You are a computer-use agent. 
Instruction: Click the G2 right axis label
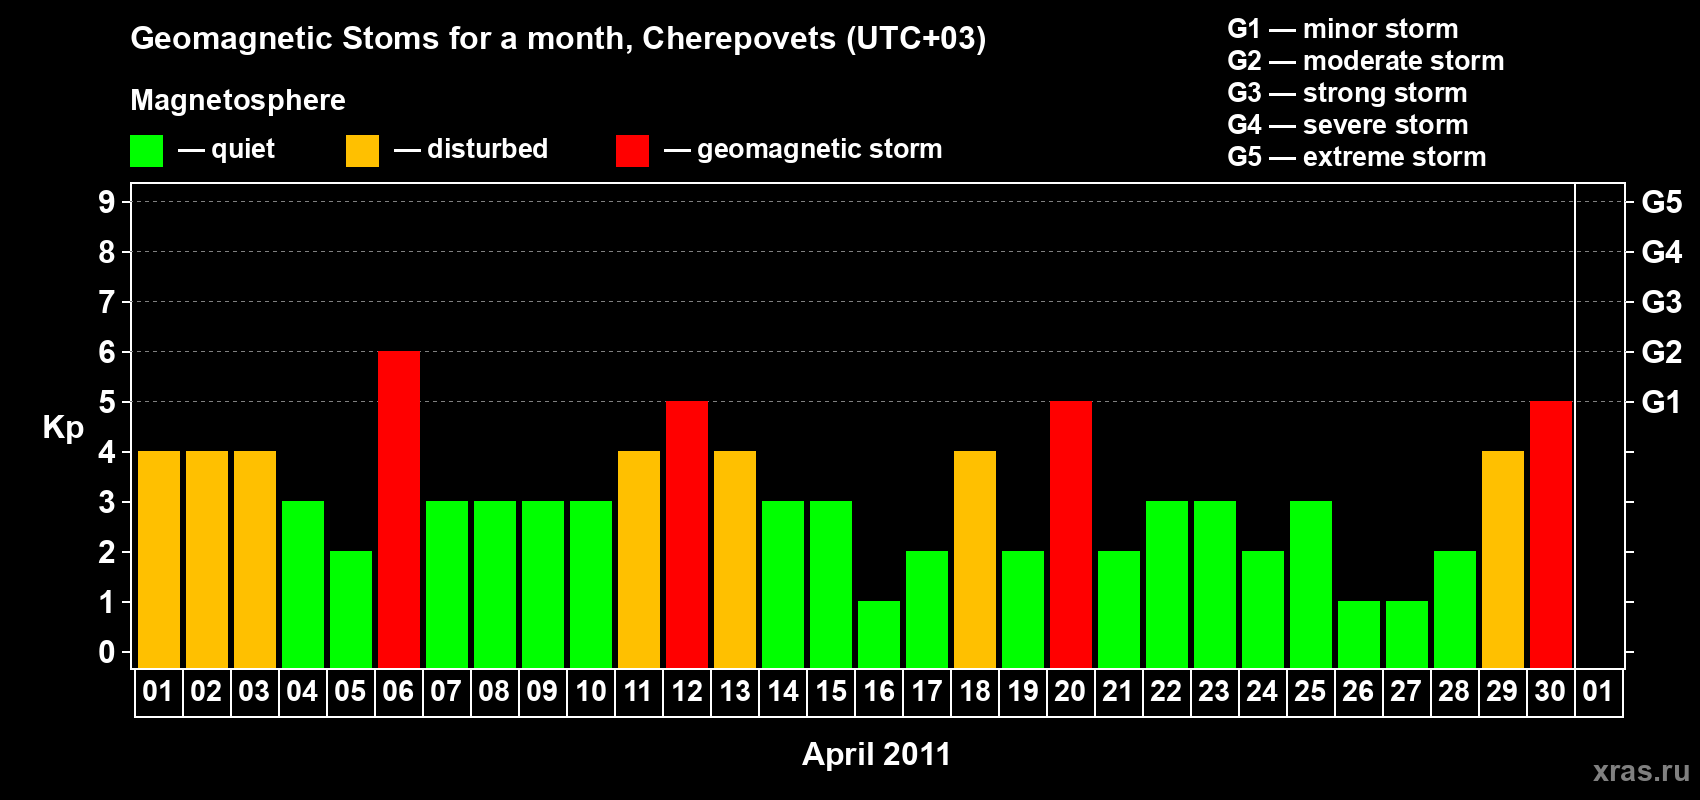[1662, 352]
